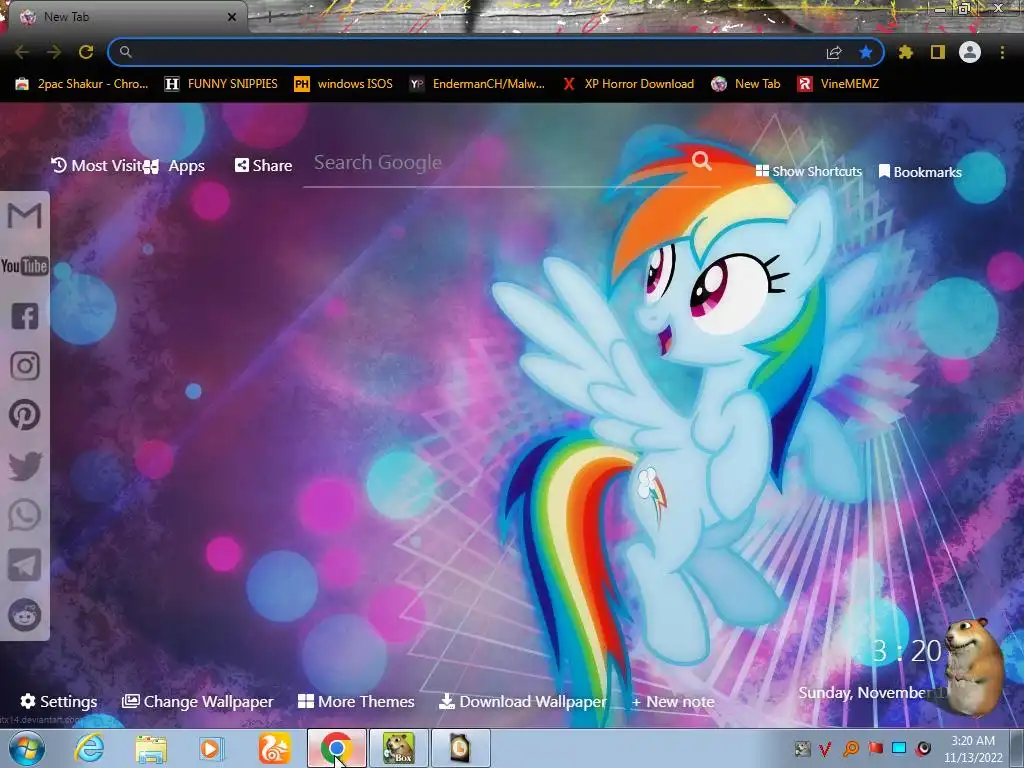Viewport: 1024px width, 768px height.
Task: Open XP Horror Download bookmark
Action: pos(628,84)
